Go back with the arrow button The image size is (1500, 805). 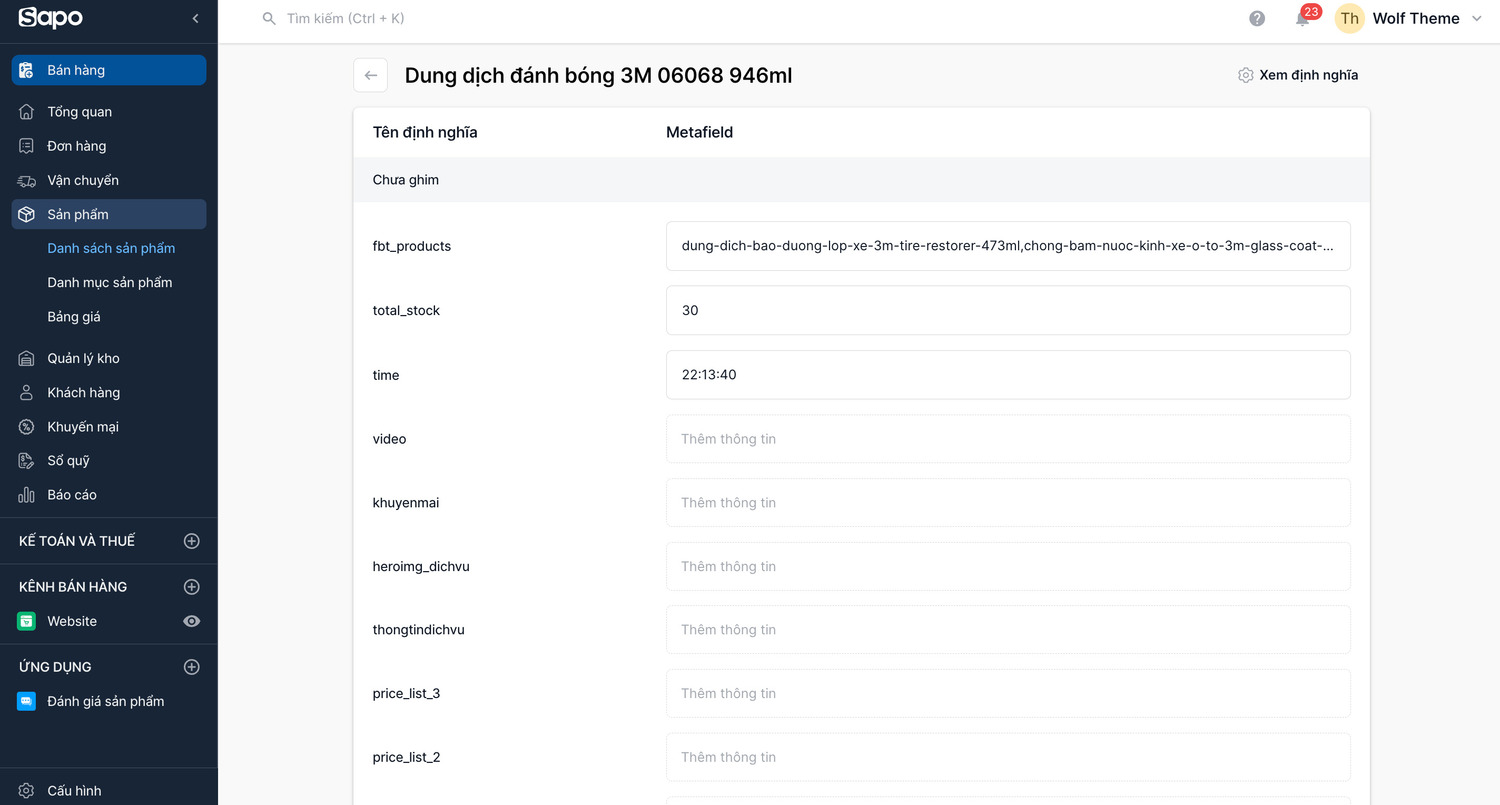[x=371, y=75]
